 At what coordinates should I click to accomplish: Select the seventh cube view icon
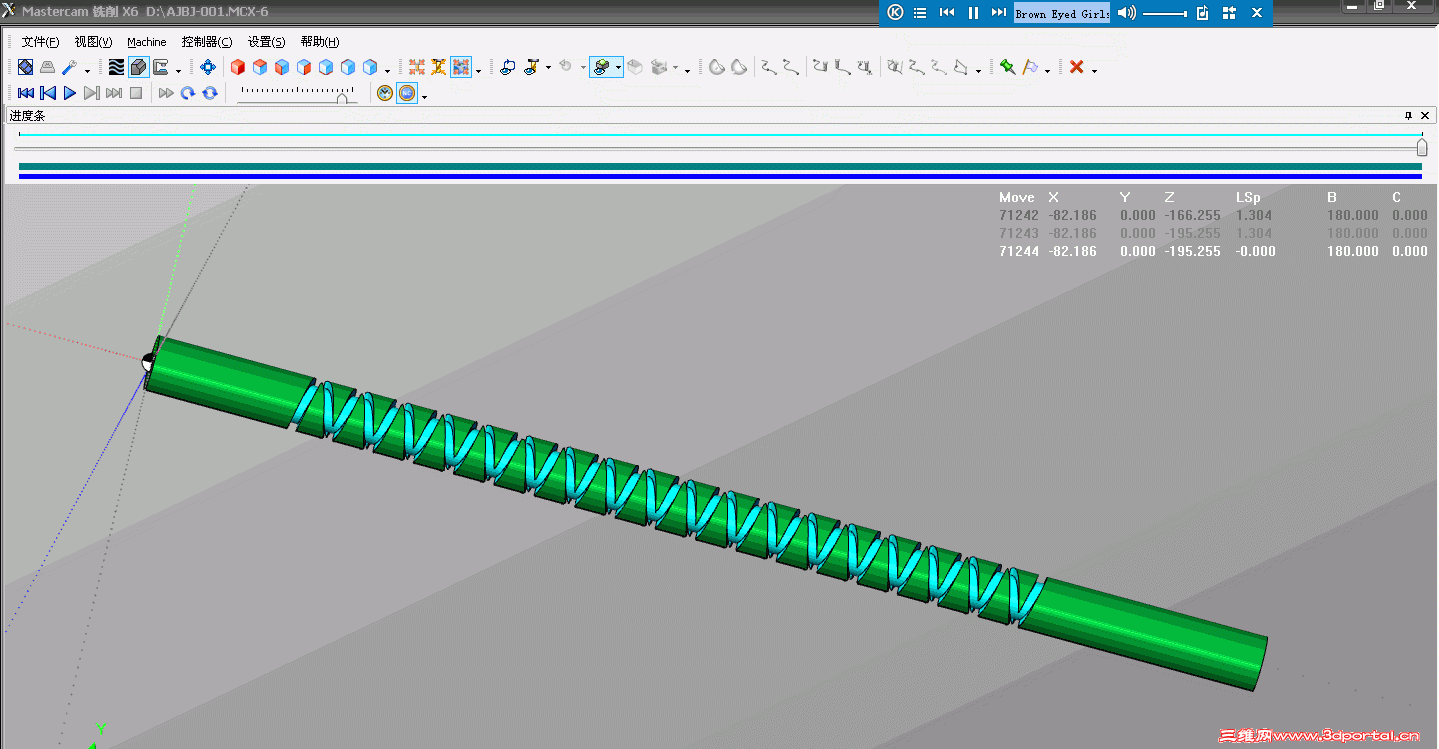tap(370, 67)
